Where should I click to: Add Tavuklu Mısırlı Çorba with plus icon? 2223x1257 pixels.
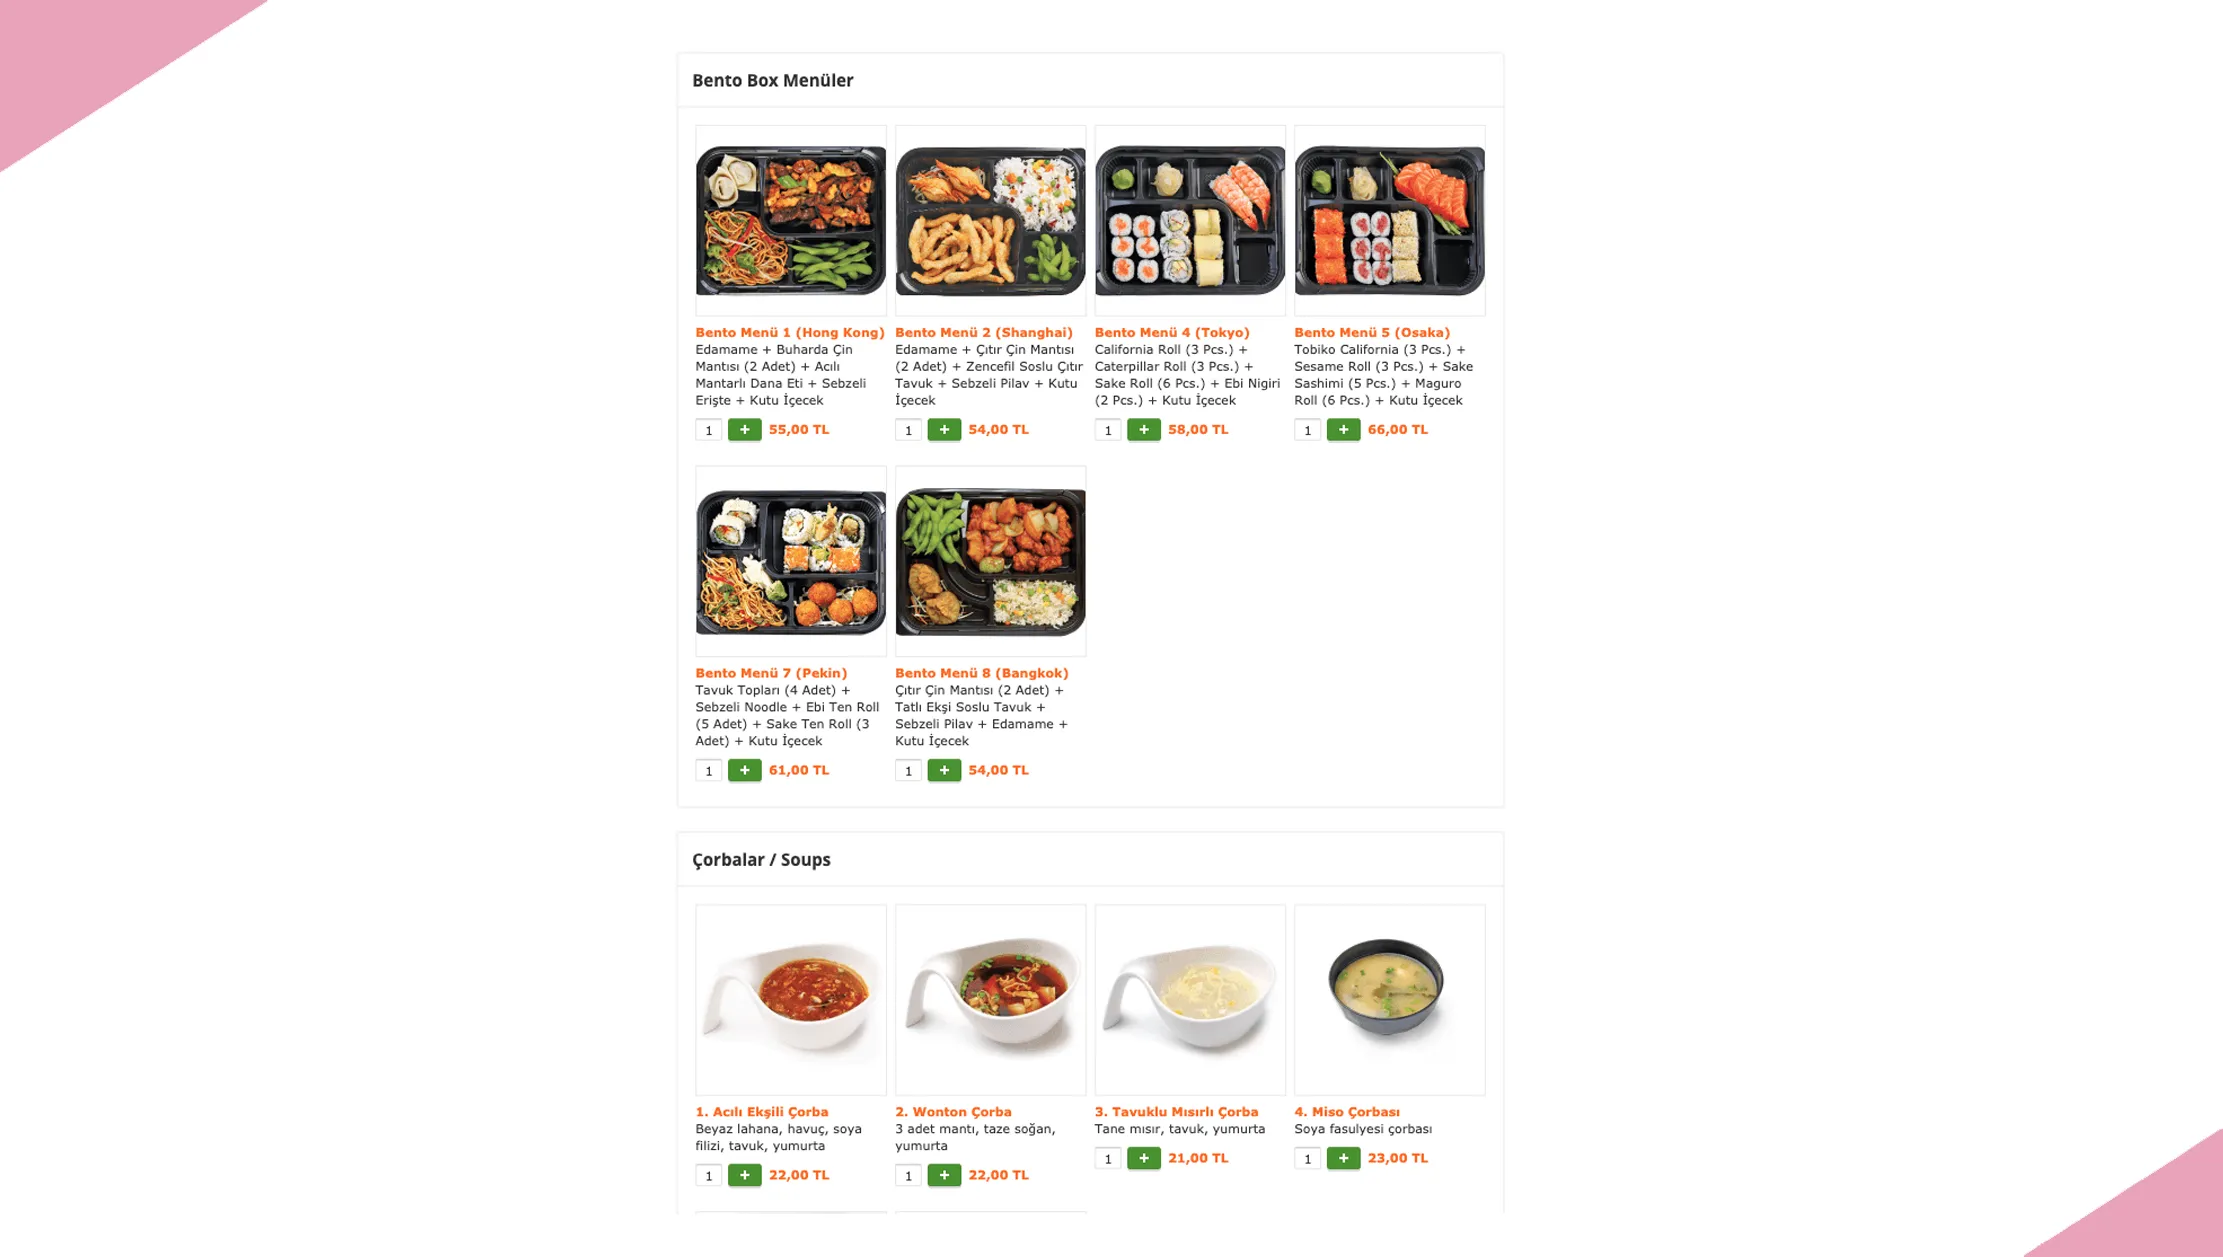pyautogui.click(x=1143, y=1158)
